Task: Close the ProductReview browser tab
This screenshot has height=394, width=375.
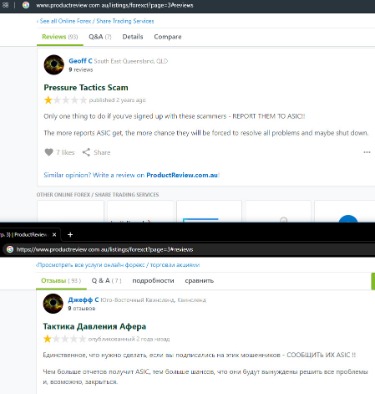Action: pyautogui.click(x=54, y=235)
